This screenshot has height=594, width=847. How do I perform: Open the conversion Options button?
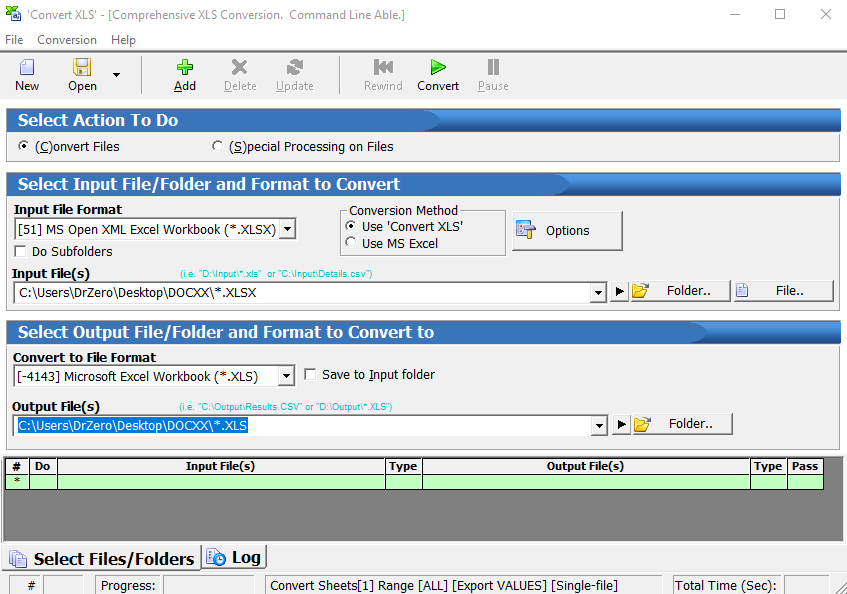coord(567,231)
